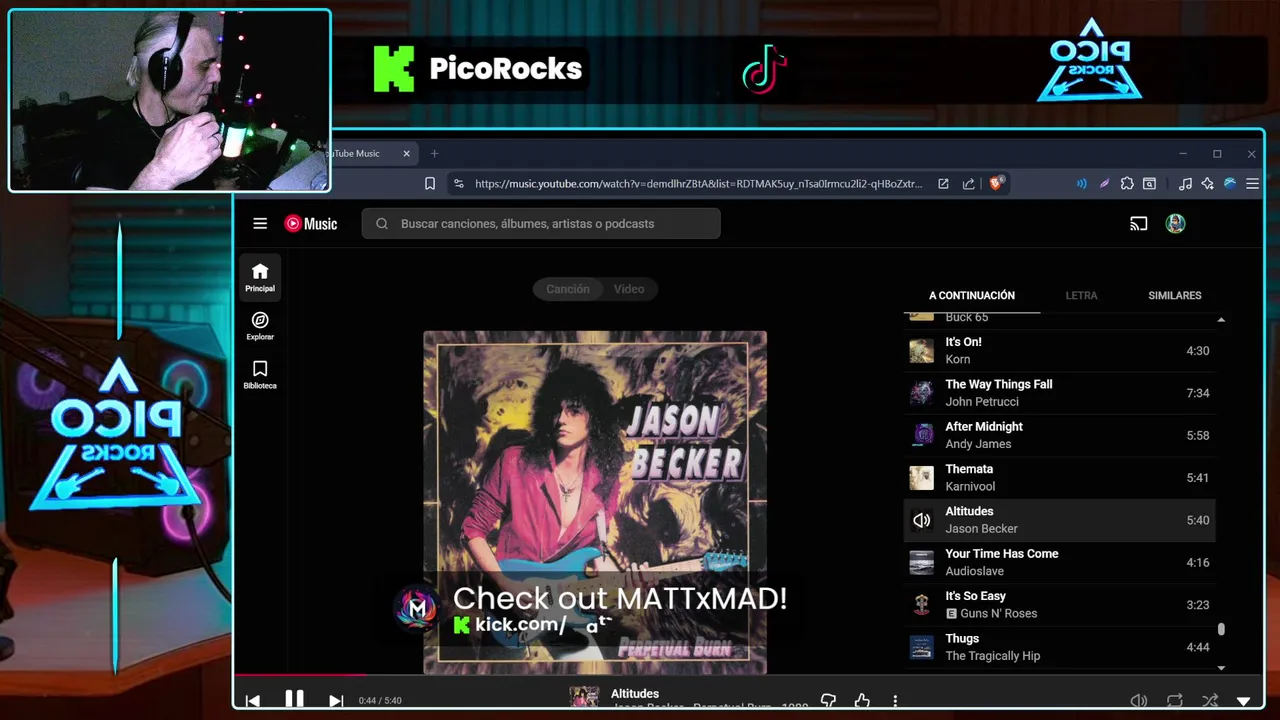Play It's On! by Korn

coord(1060,351)
